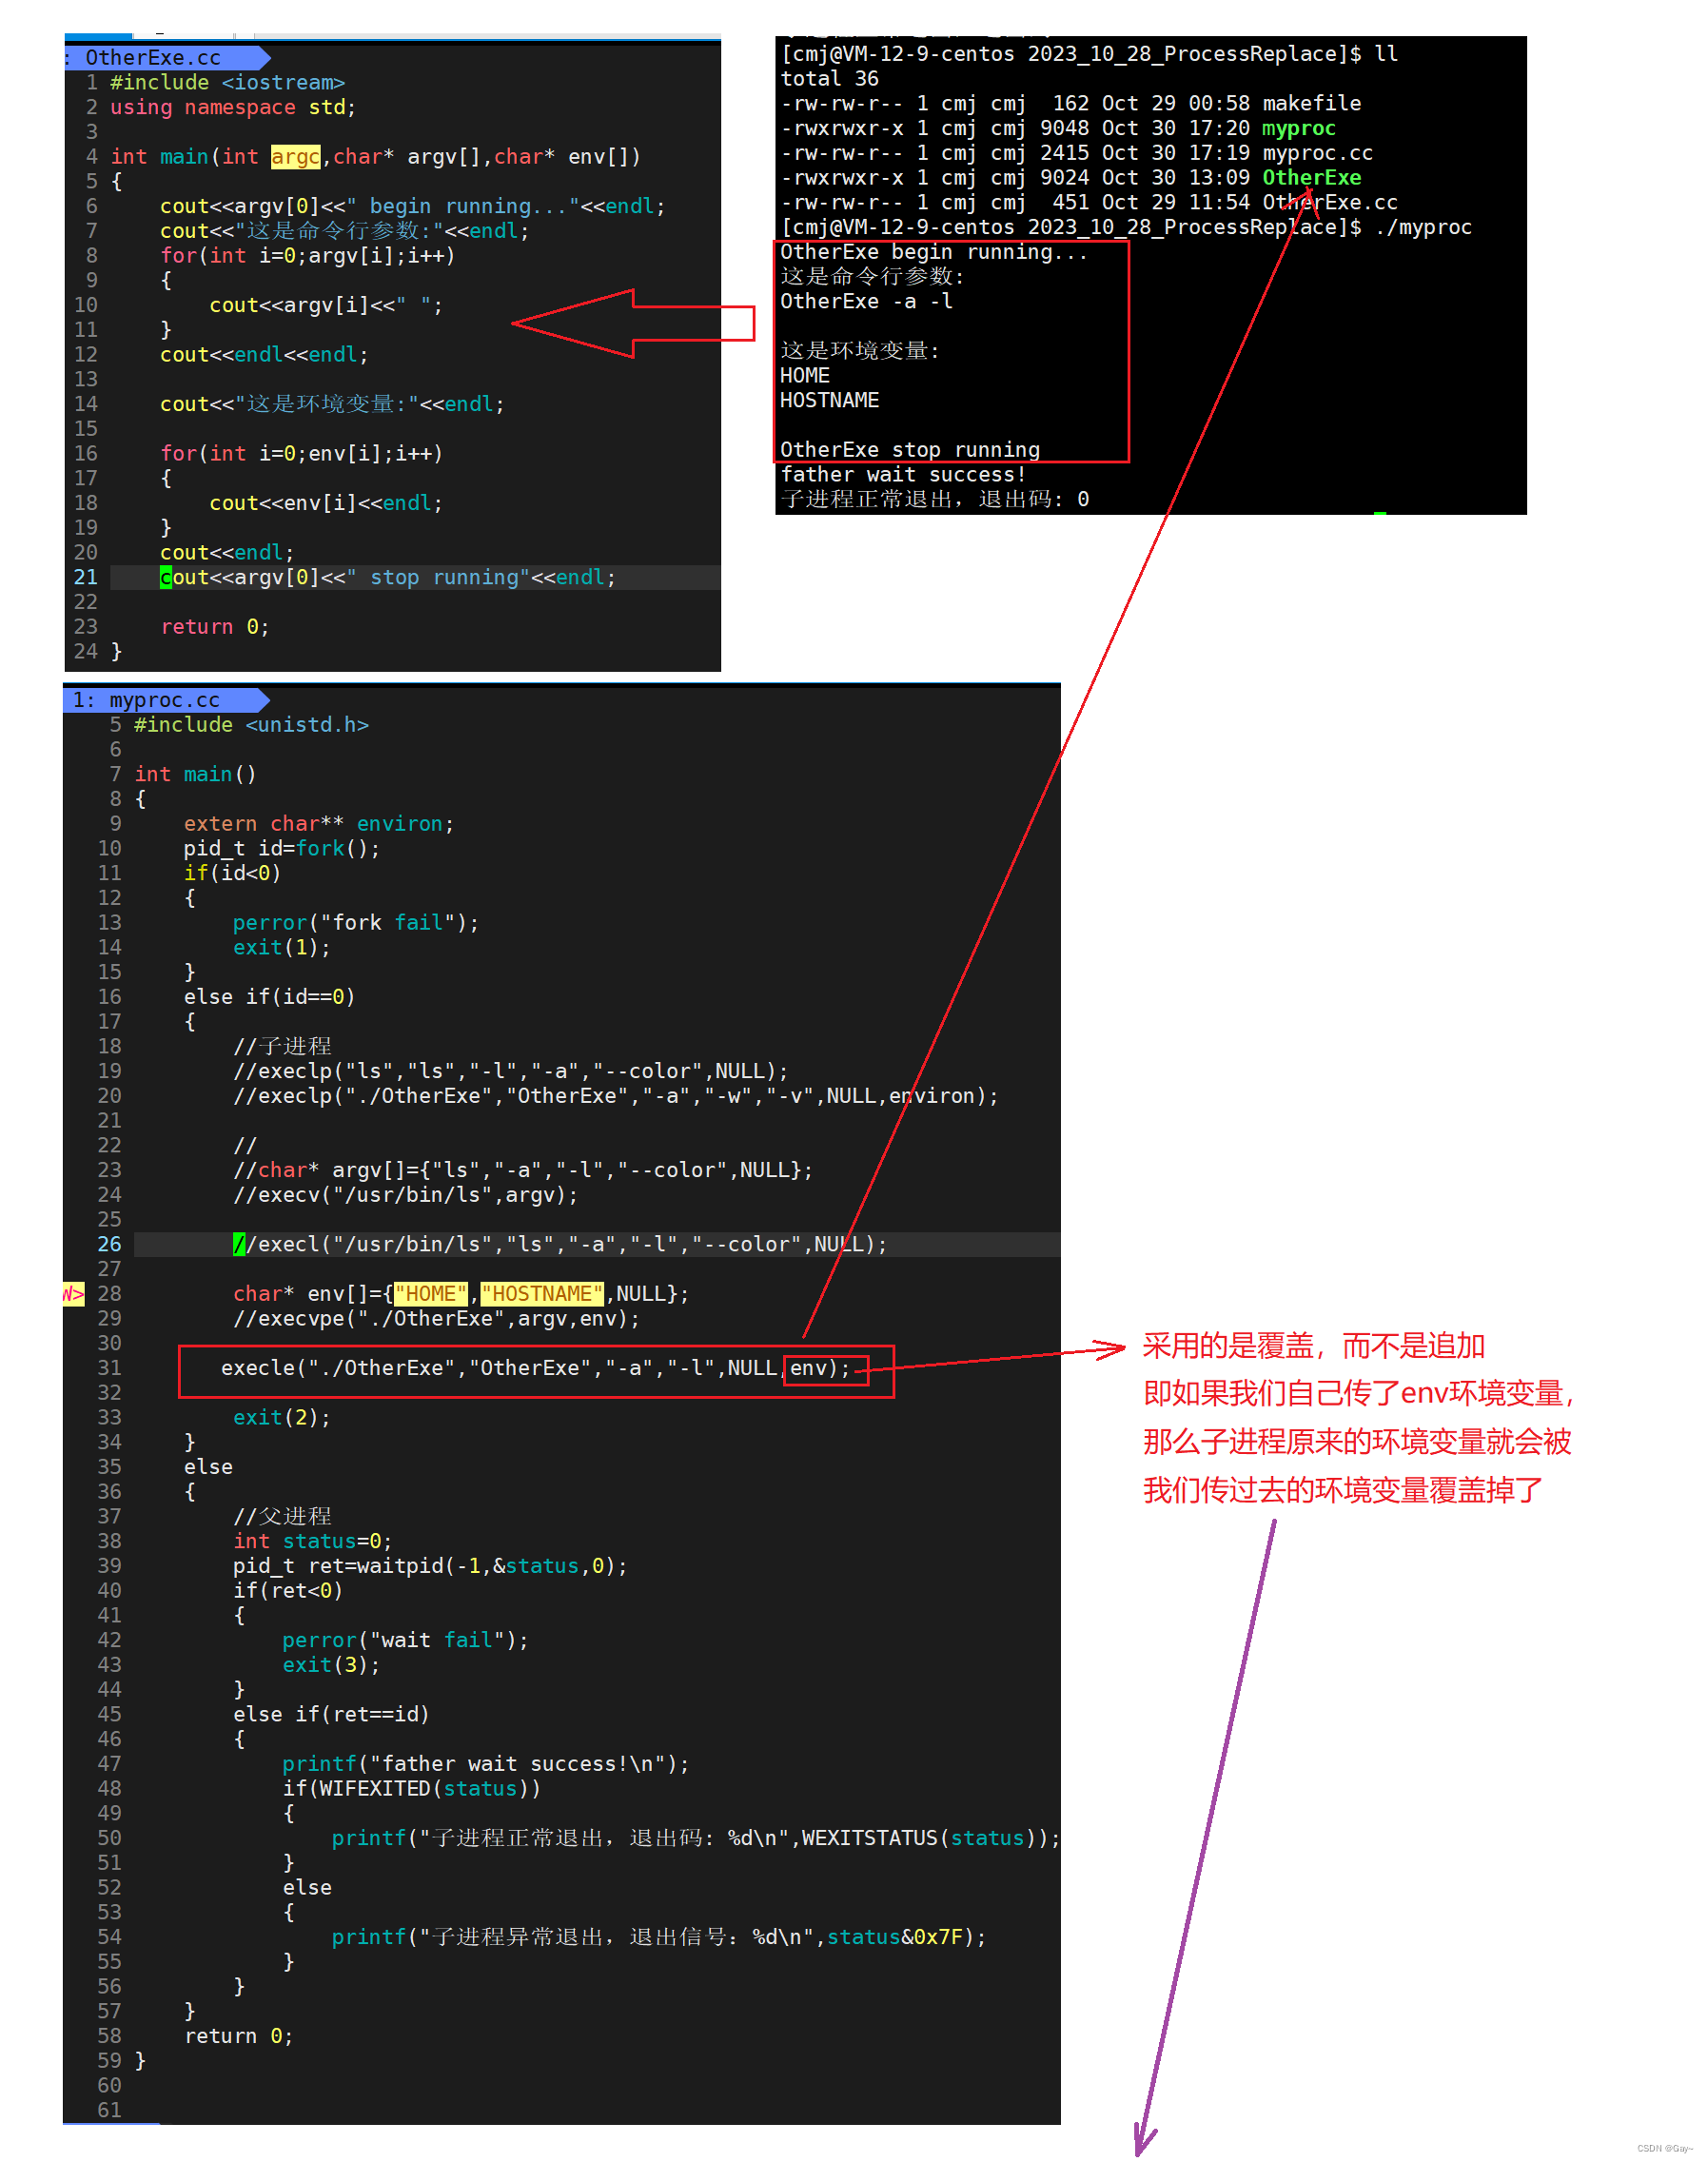The height and width of the screenshot is (2162, 1708).
Task: Click 'OtherExe begin running...' terminal output
Action: coord(934,252)
